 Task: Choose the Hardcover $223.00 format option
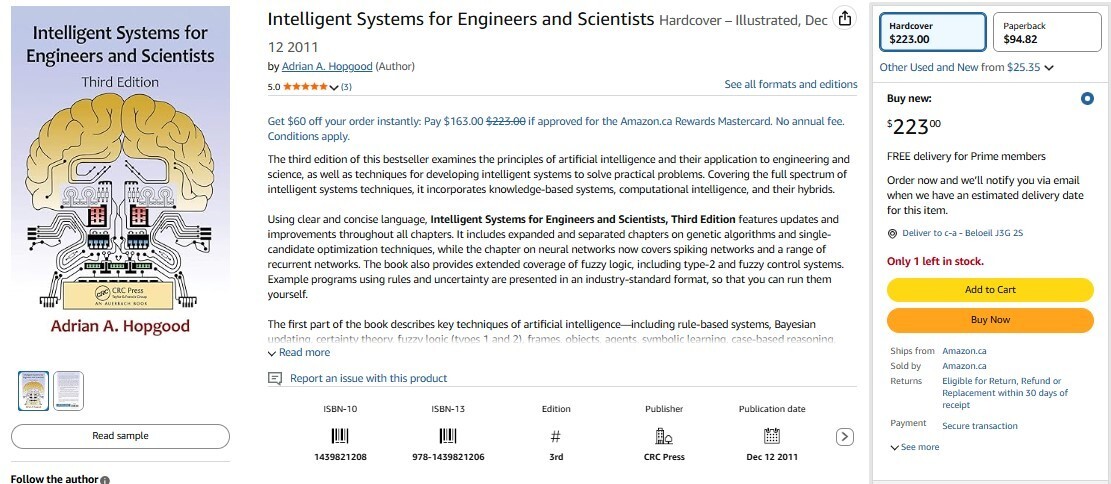point(932,32)
